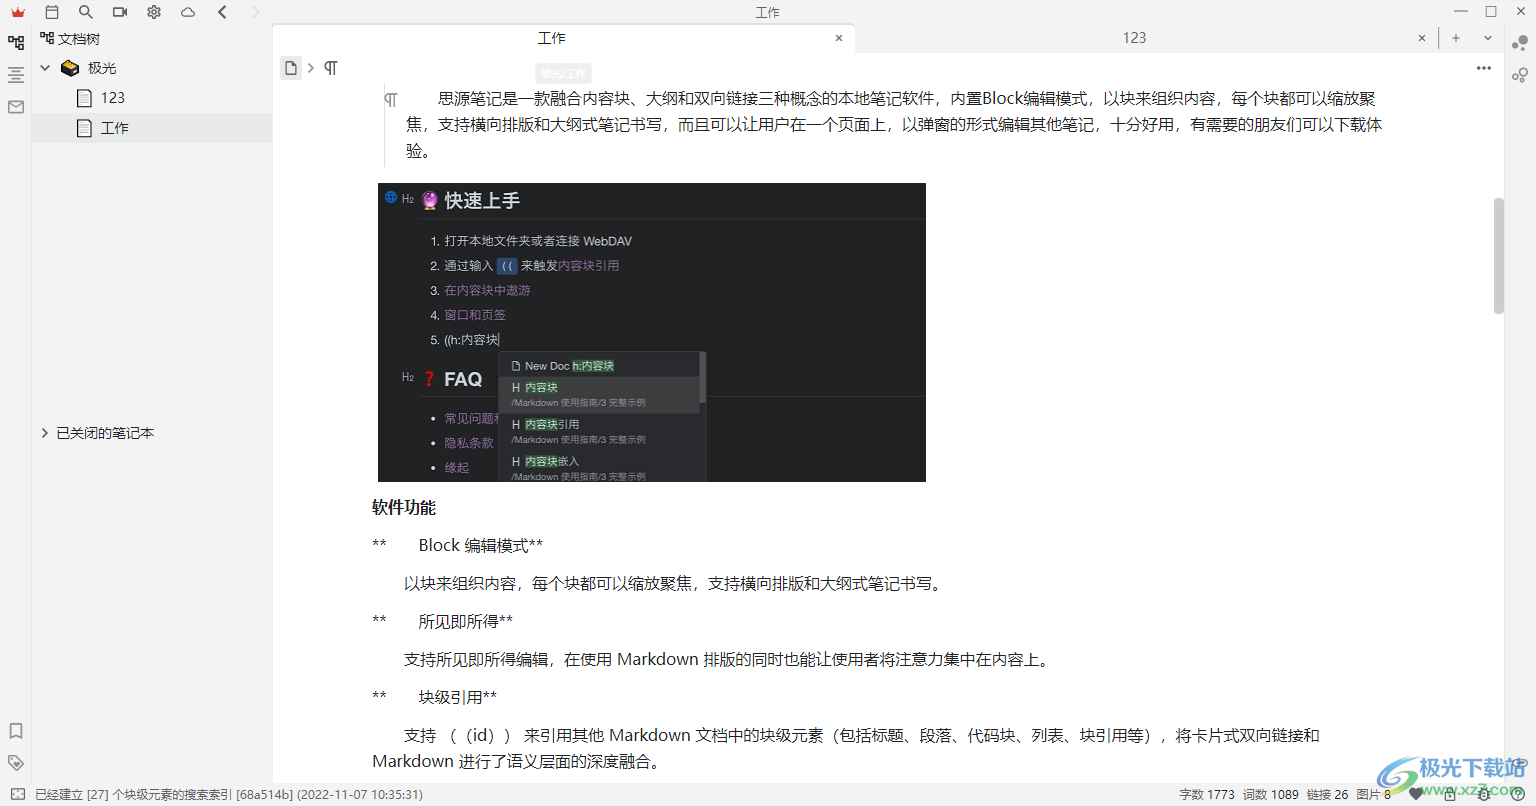Toggle the heart like icon in status bar
This screenshot has width=1536, height=806.
tap(1415, 794)
